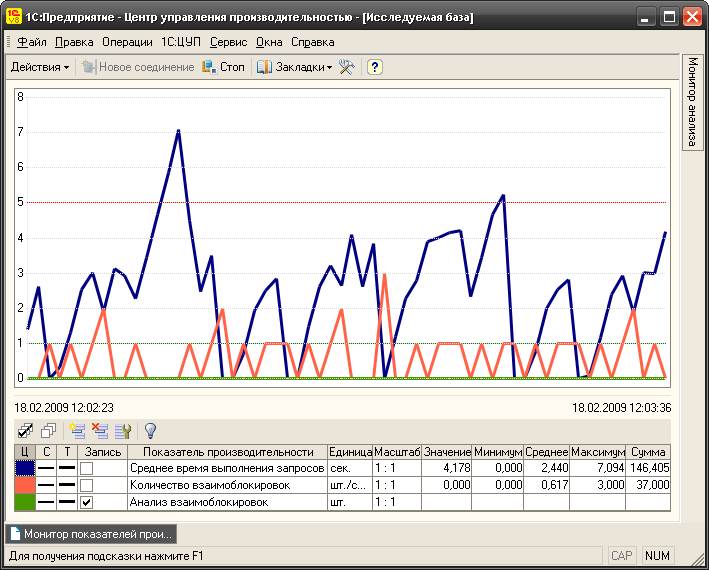709x570 pixels.
Task: Click the Максимум column header
Action: pos(598,452)
